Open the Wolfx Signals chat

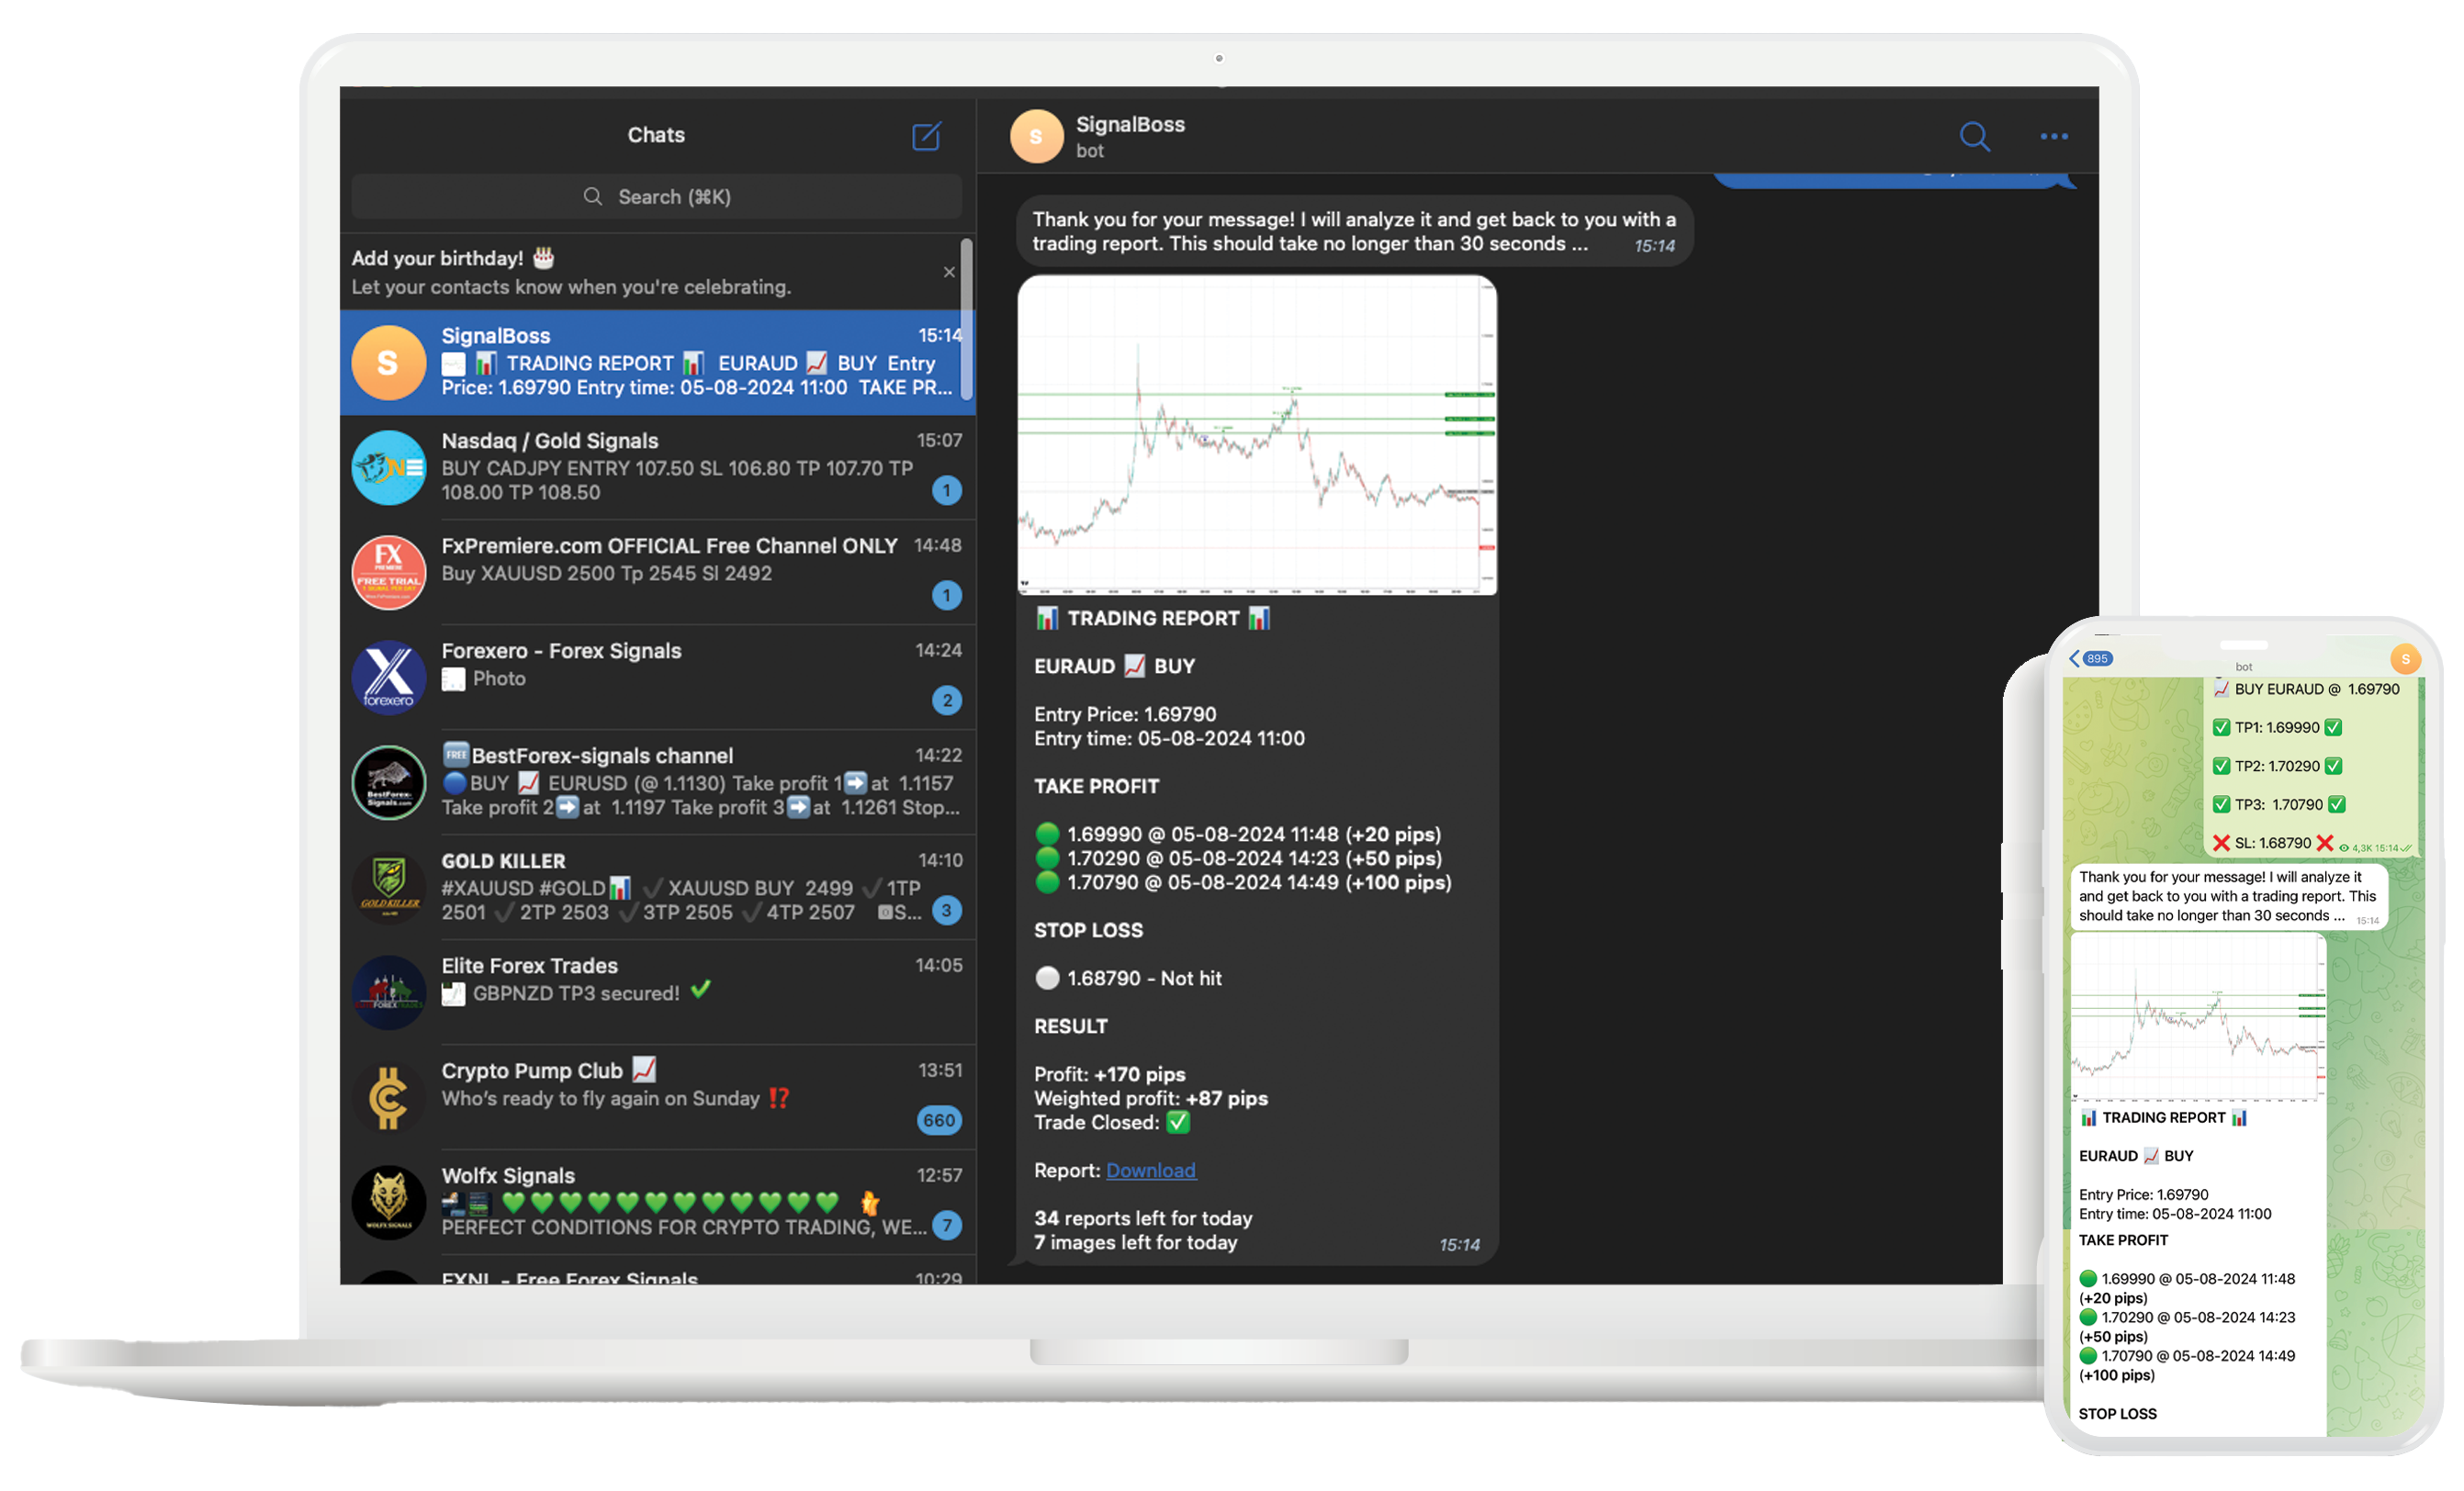click(x=657, y=1202)
